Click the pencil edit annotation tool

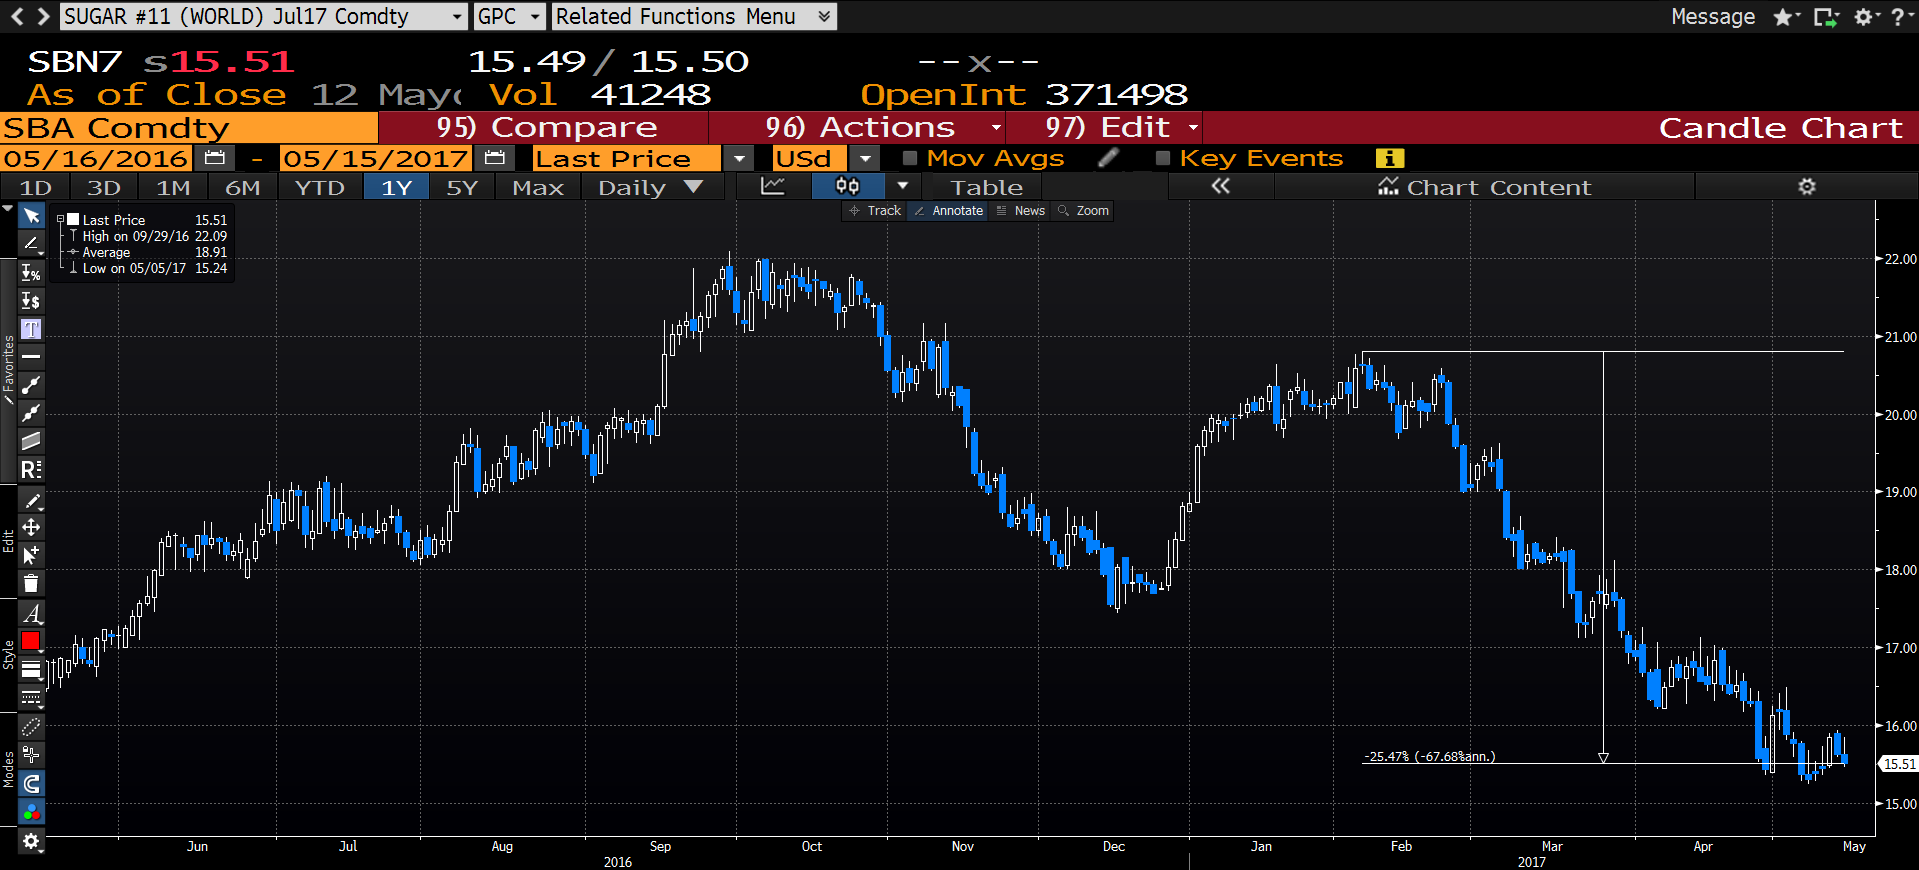[31, 500]
